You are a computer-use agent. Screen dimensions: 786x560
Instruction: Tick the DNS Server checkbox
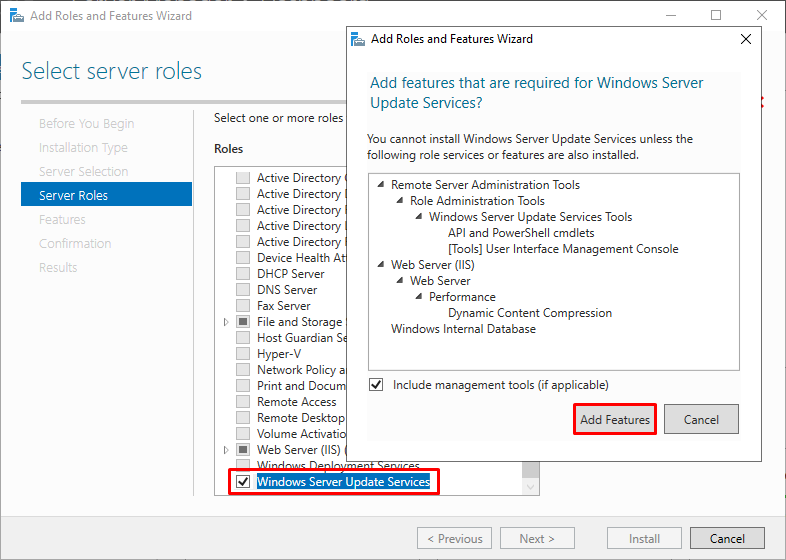243,290
